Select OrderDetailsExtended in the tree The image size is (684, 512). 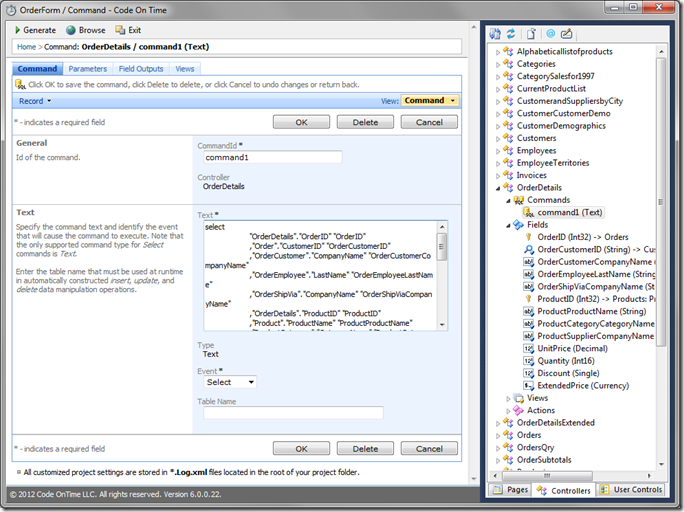point(555,423)
